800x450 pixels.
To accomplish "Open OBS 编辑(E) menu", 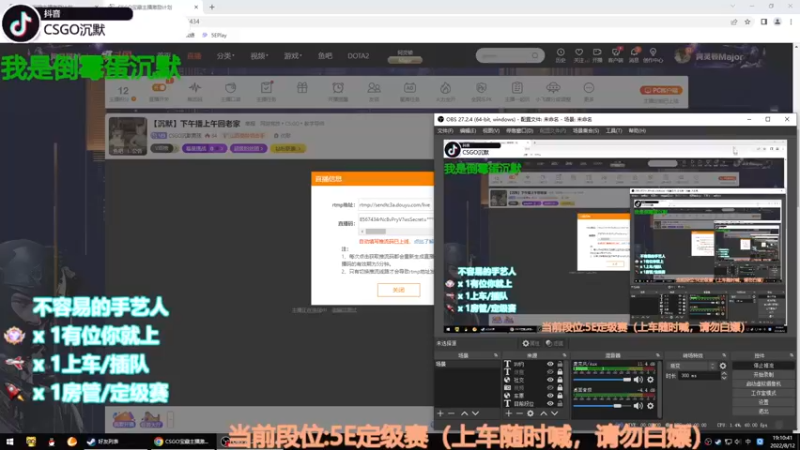I will (468, 131).
